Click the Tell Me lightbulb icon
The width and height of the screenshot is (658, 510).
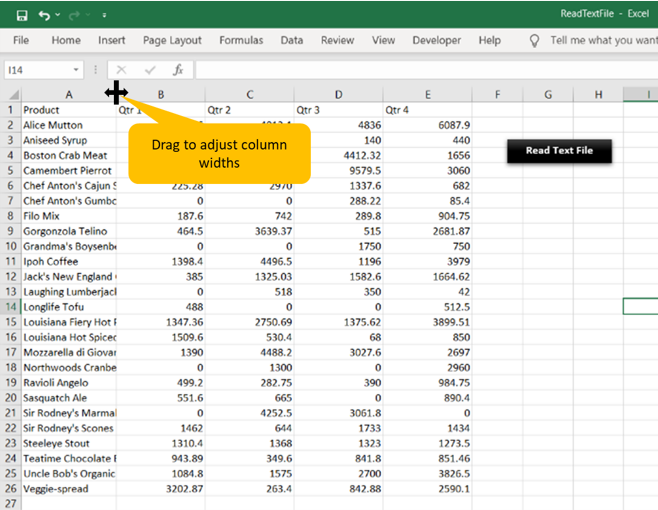[534, 41]
